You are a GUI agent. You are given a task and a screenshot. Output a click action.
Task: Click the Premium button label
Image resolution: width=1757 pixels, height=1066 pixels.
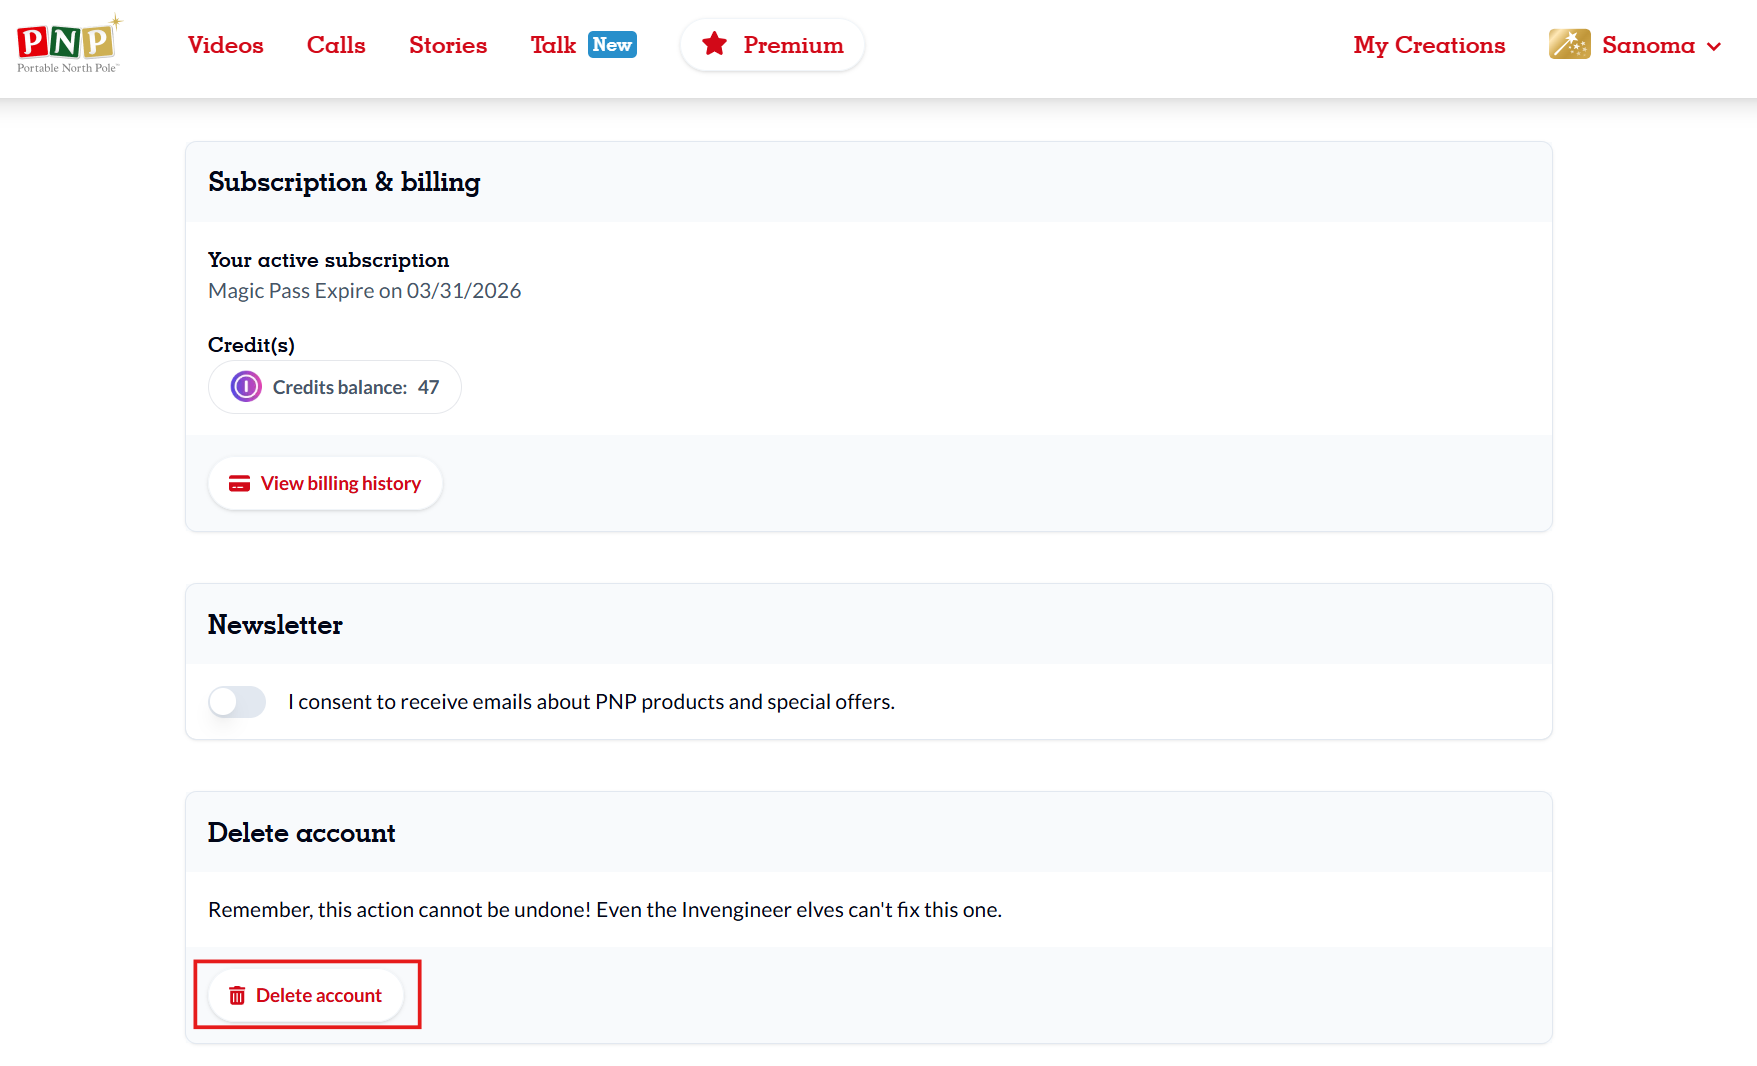[x=793, y=45]
